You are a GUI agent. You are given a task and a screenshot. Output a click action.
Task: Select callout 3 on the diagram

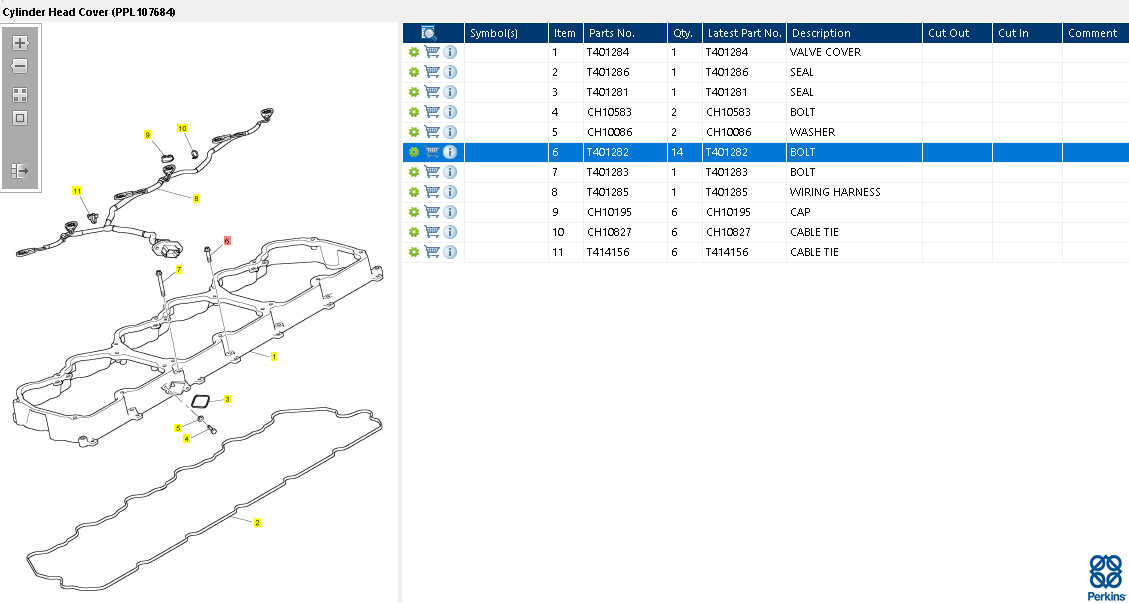click(x=227, y=399)
